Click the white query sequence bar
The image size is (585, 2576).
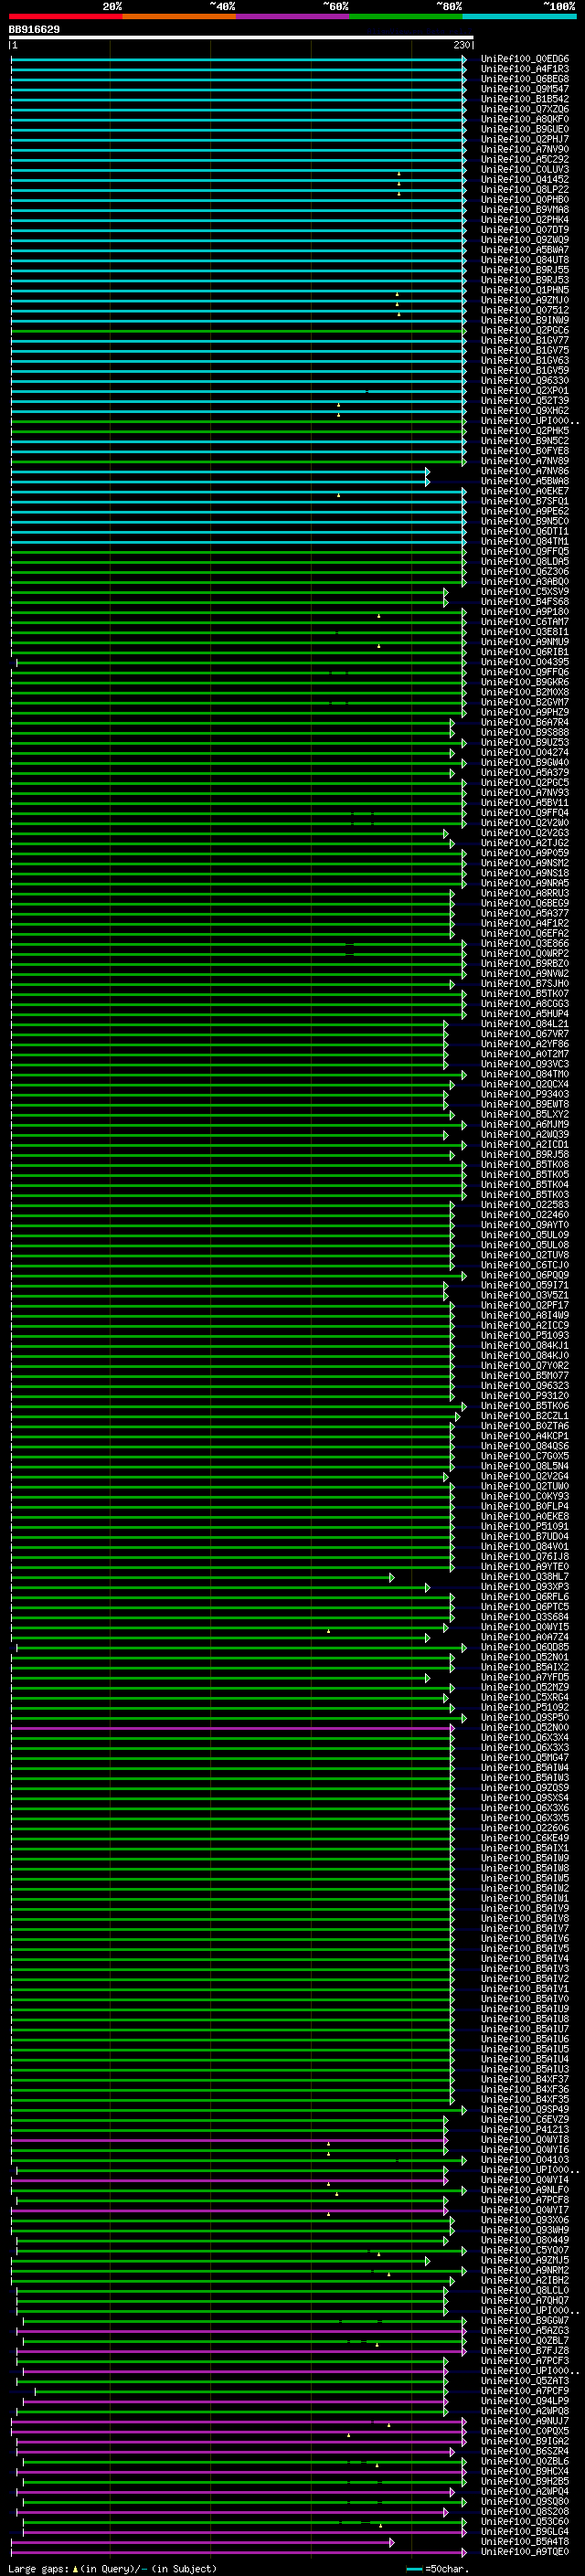[241, 38]
